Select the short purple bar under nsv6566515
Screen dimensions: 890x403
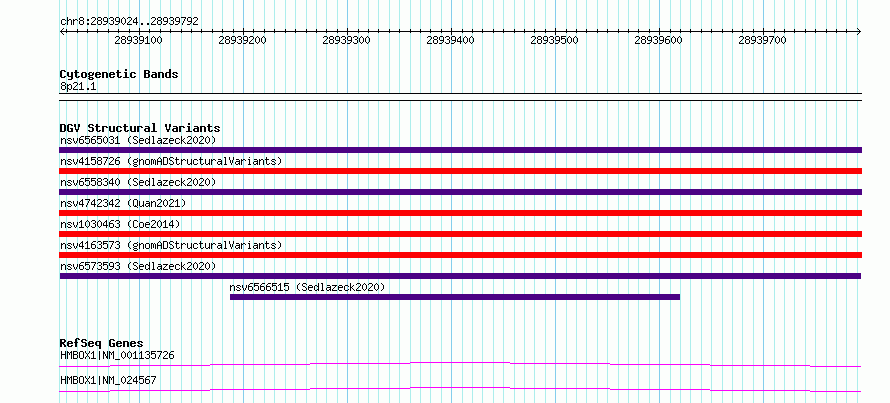[455, 297]
